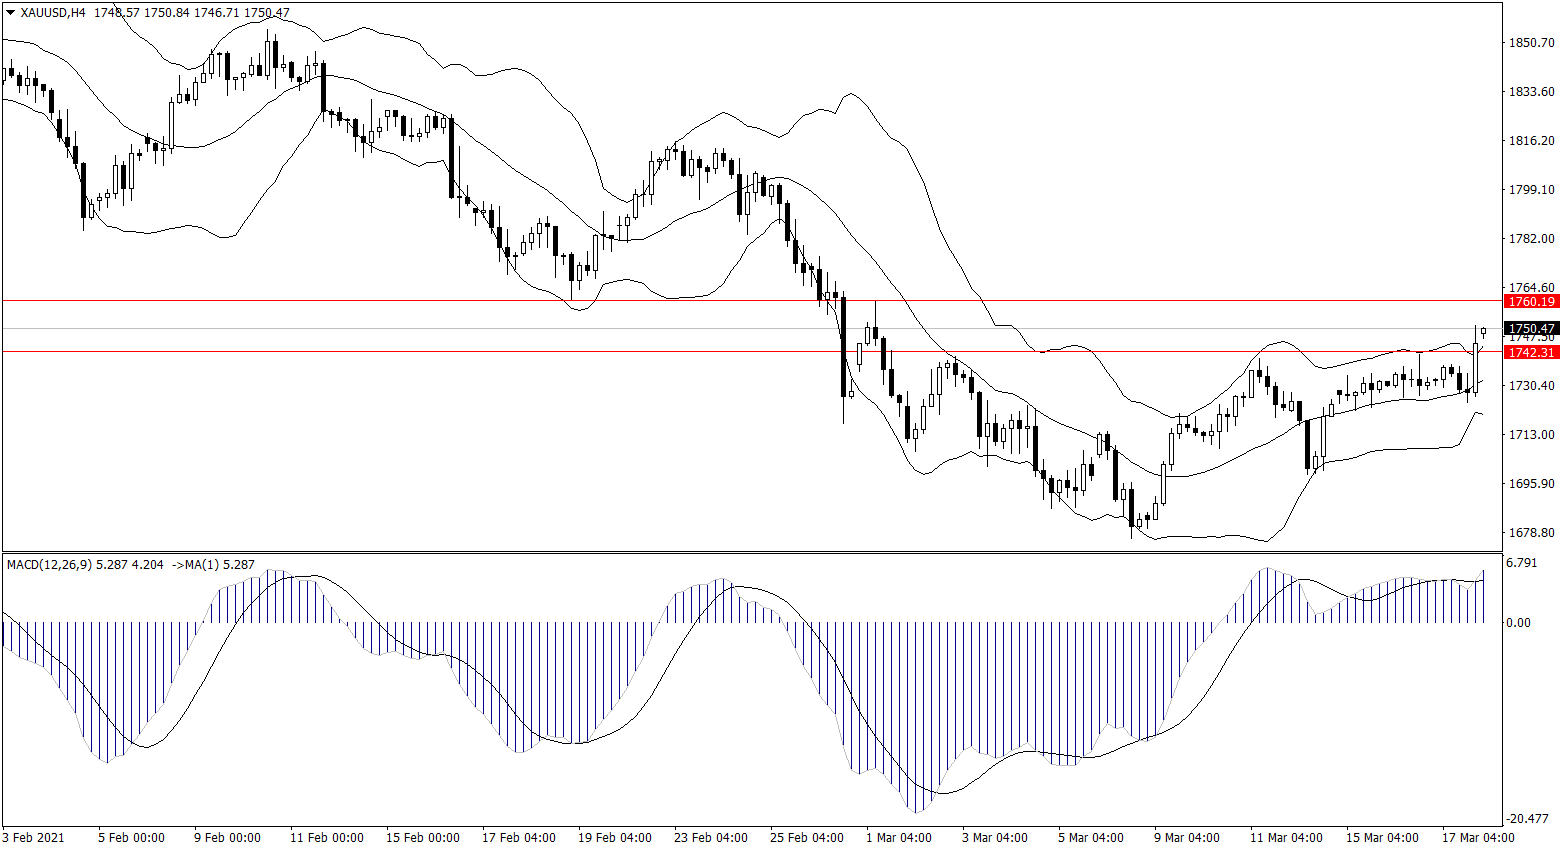Click the 1 Mar 04:00 time label

(x=898, y=838)
